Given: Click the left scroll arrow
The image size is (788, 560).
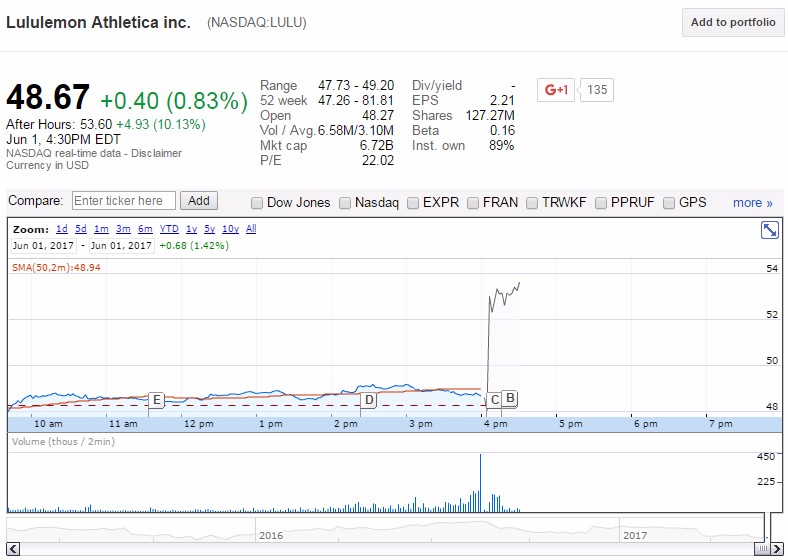Looking at the screenshot, I should [14, 548].
